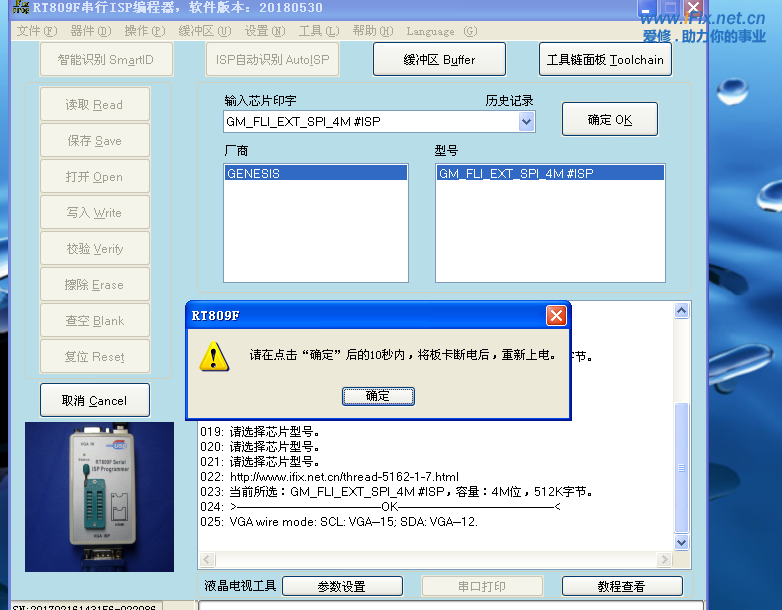Select GM_FLI_EXT_SPI_4M #ISP in model list
This screenshot has width=782, height=610.
(550, 173)
